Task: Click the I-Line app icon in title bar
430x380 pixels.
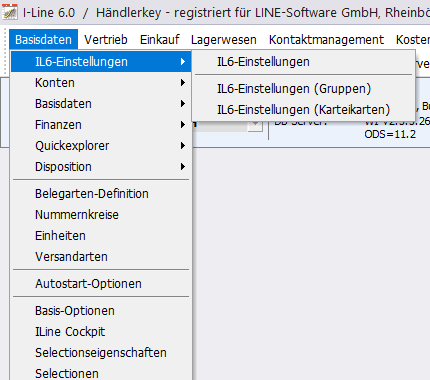Action: click(9, 12)
